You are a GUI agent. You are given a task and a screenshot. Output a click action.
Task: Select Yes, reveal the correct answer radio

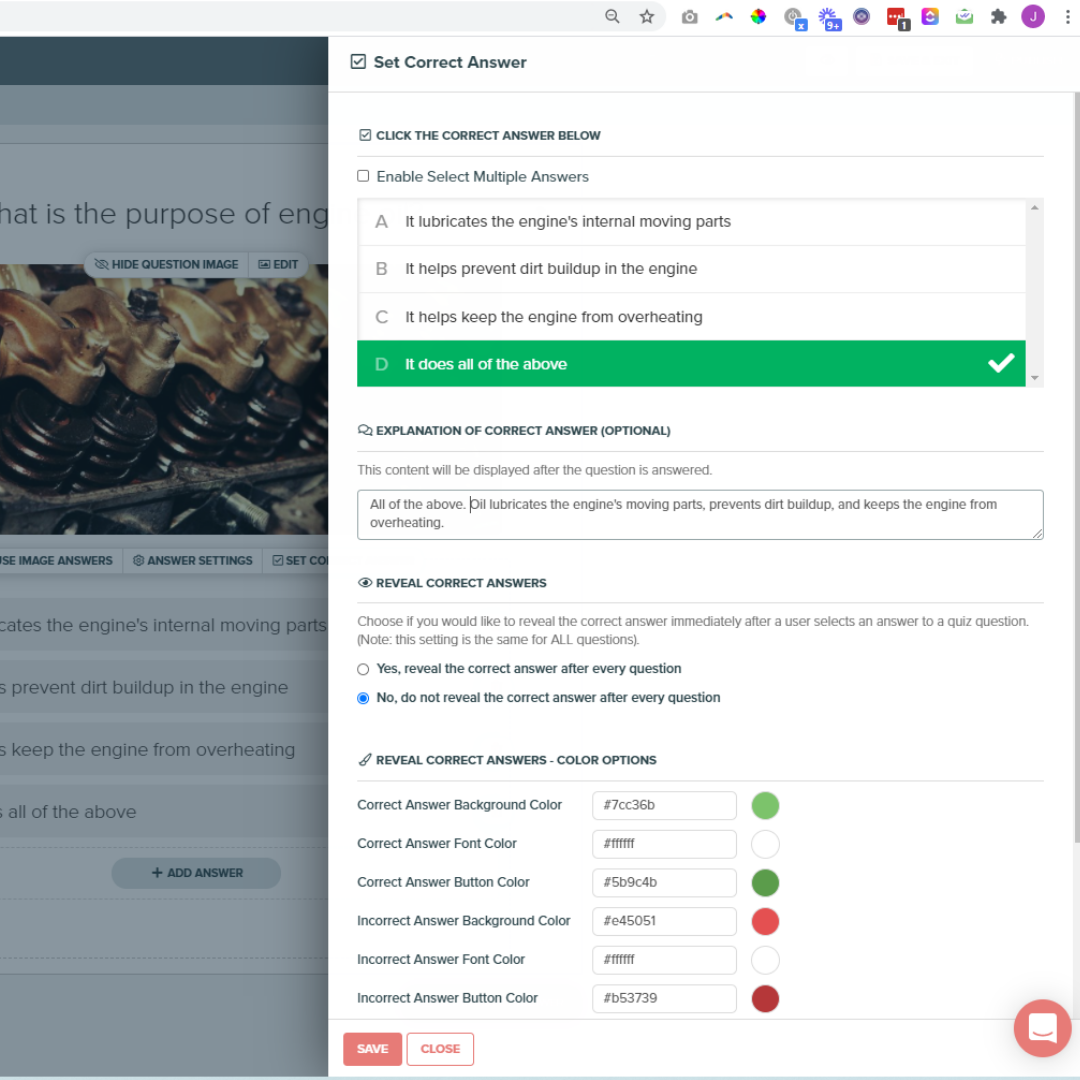[x=363, y=669]
